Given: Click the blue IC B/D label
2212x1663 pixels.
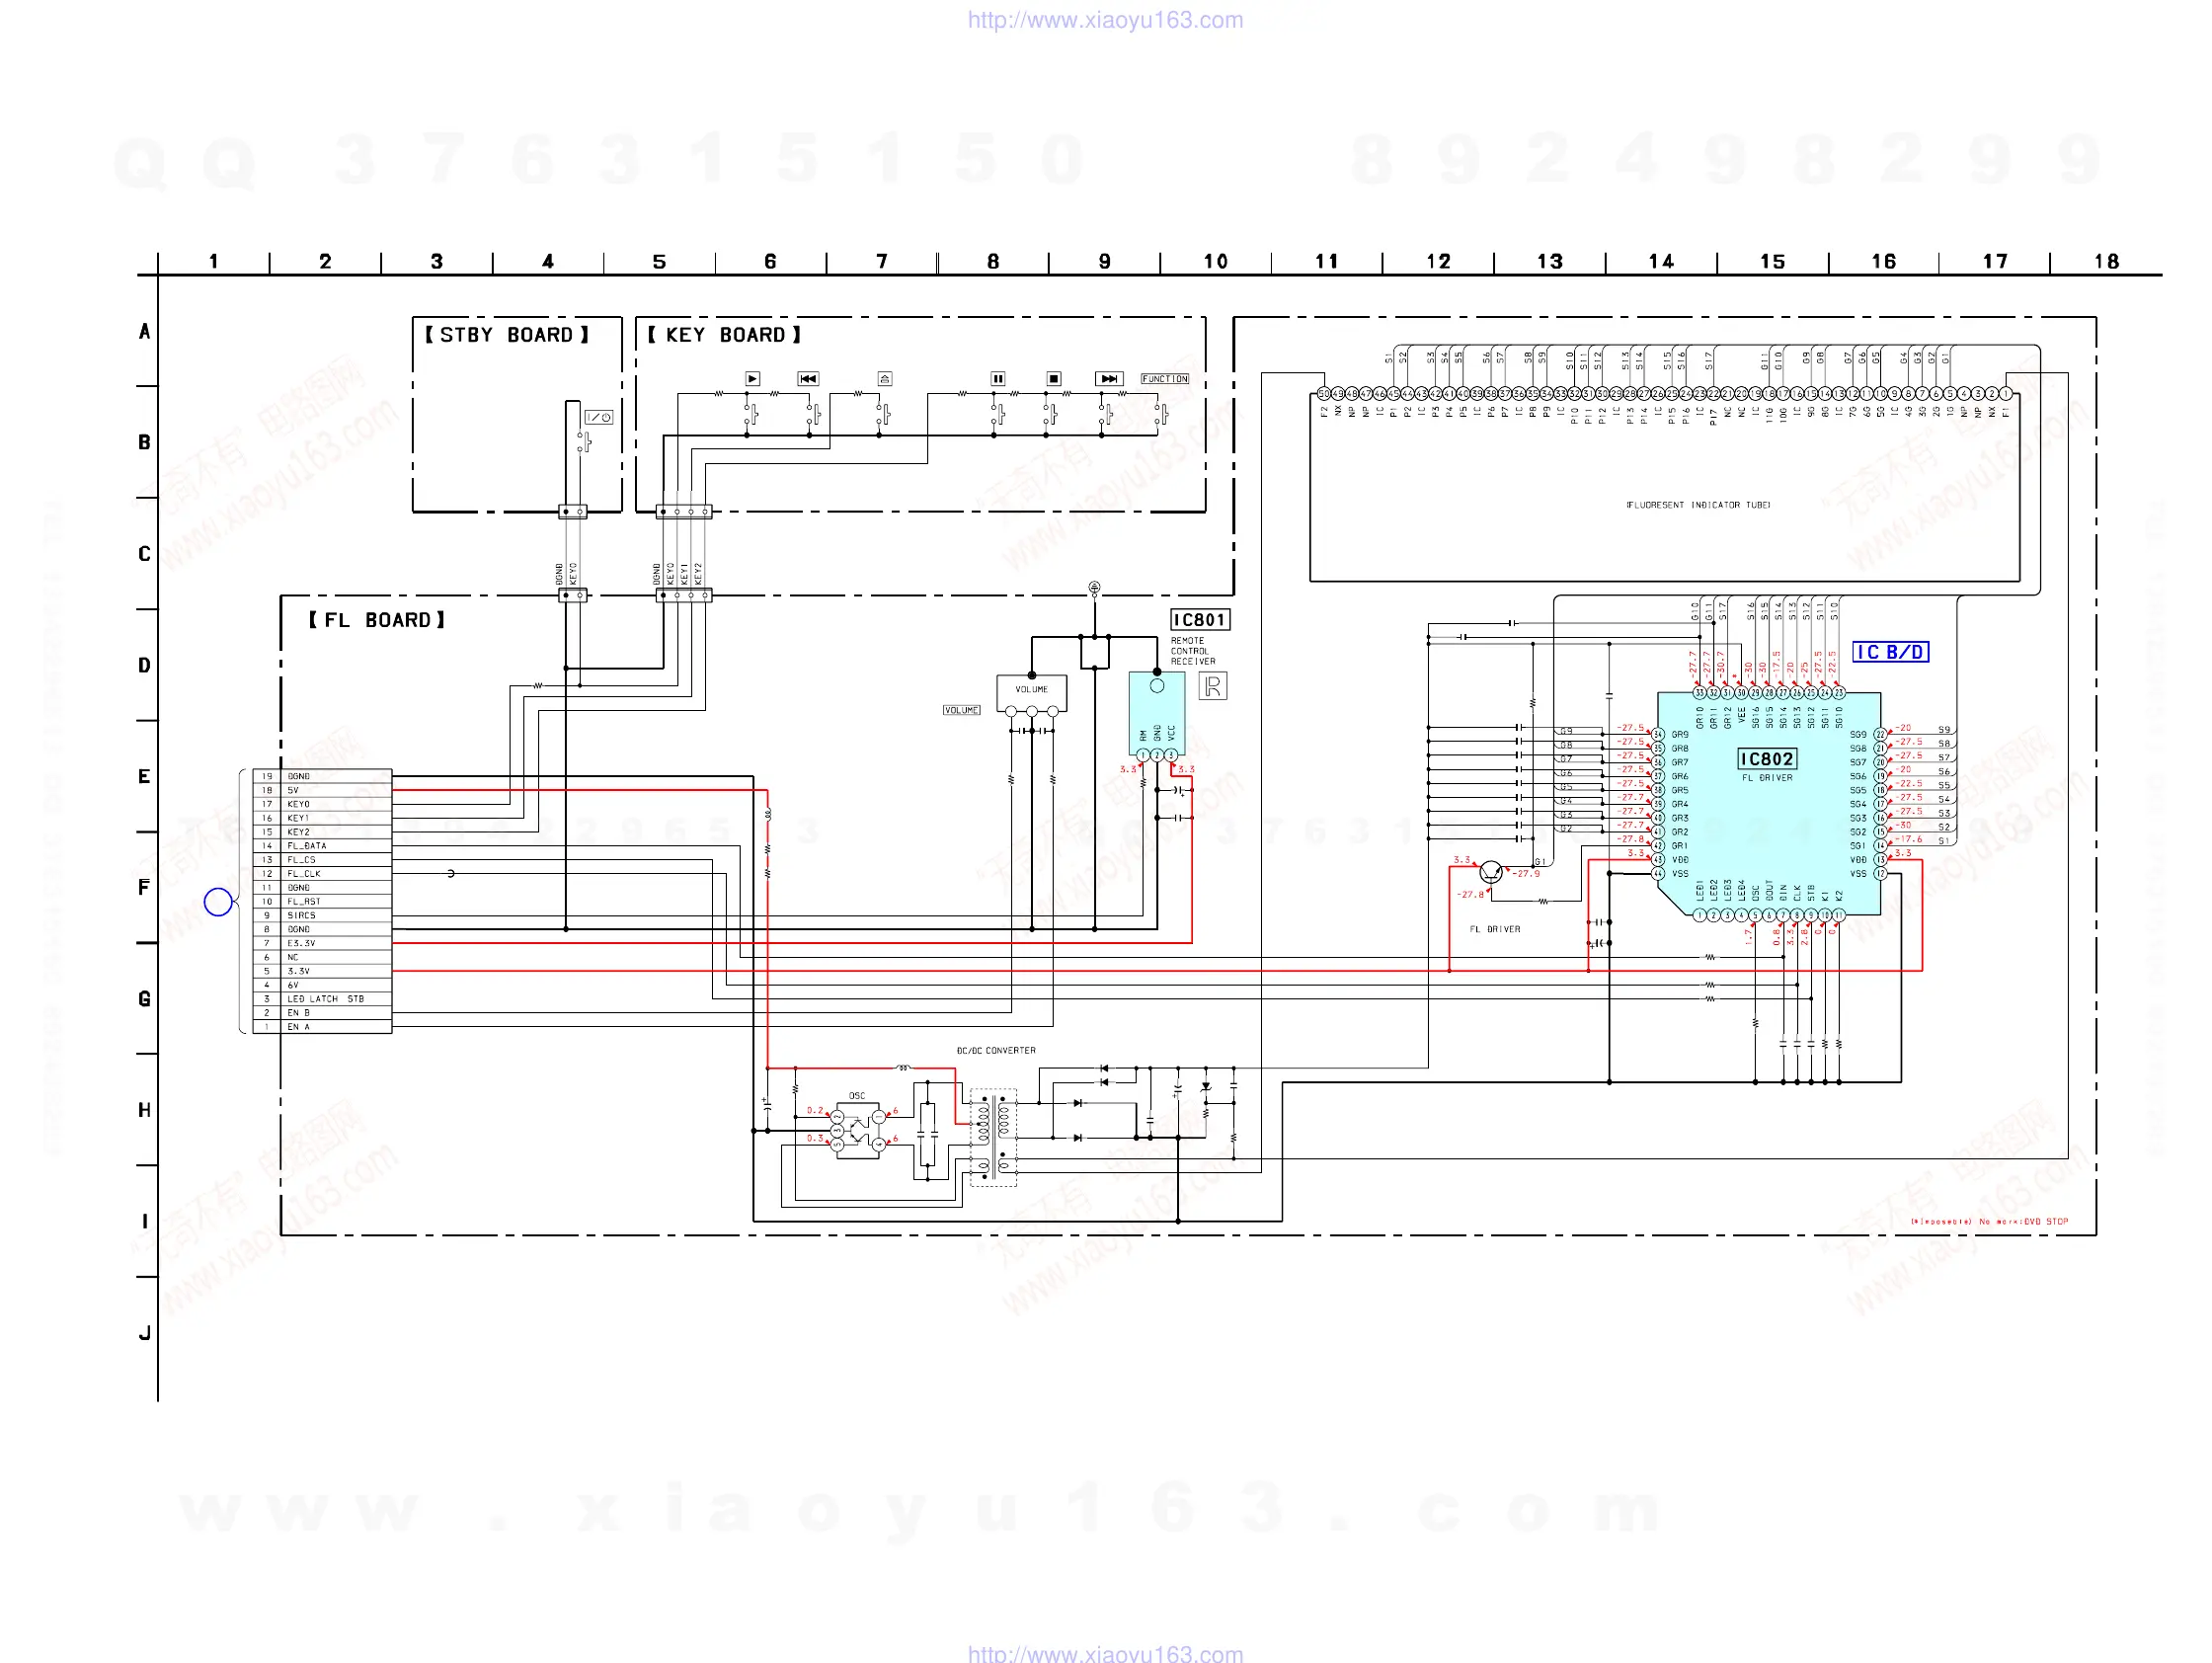Looking at the screenshot, I should pos(1890,652).
